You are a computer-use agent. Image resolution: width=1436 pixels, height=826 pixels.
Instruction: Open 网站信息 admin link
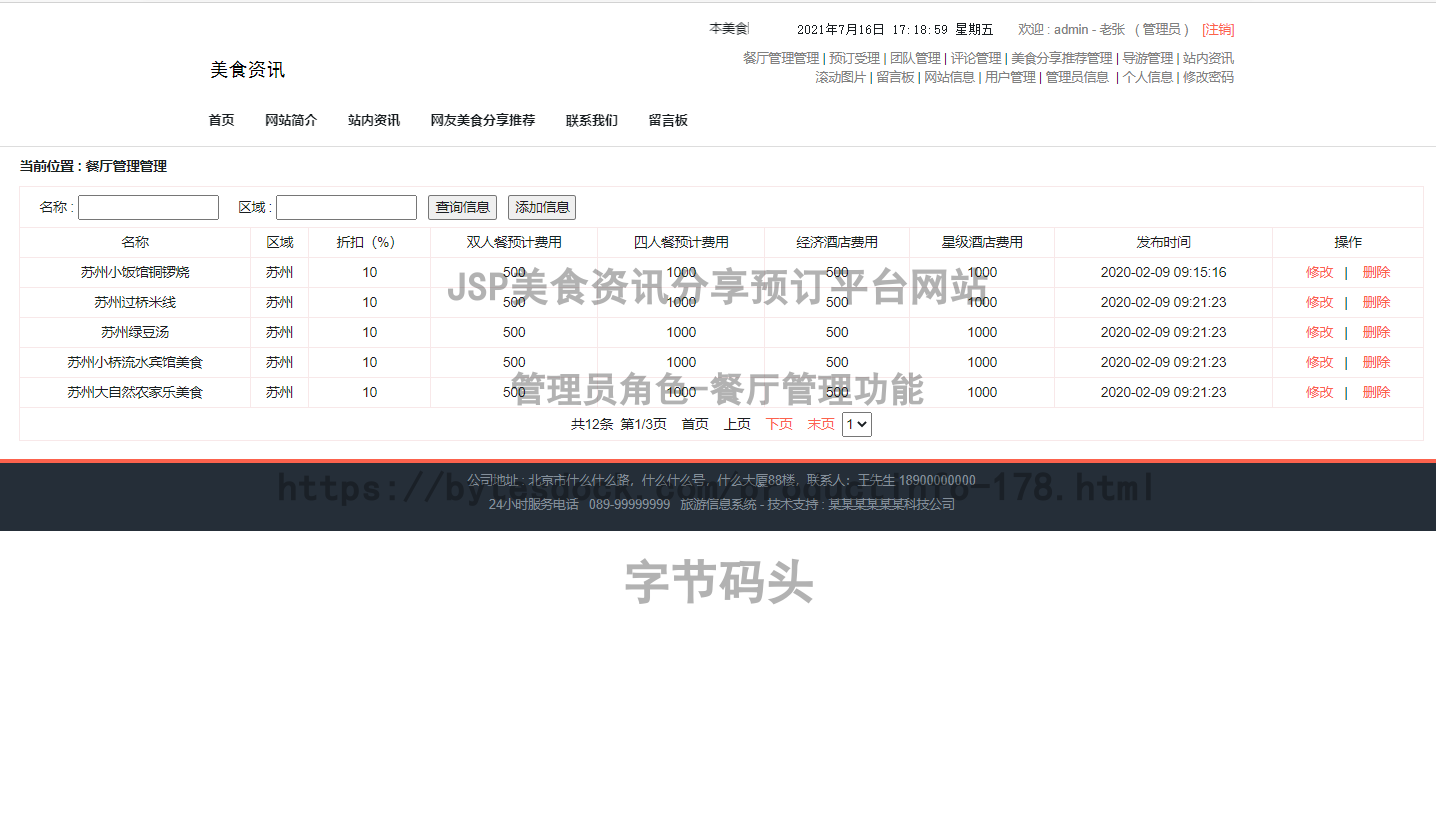tap(949, 77)
